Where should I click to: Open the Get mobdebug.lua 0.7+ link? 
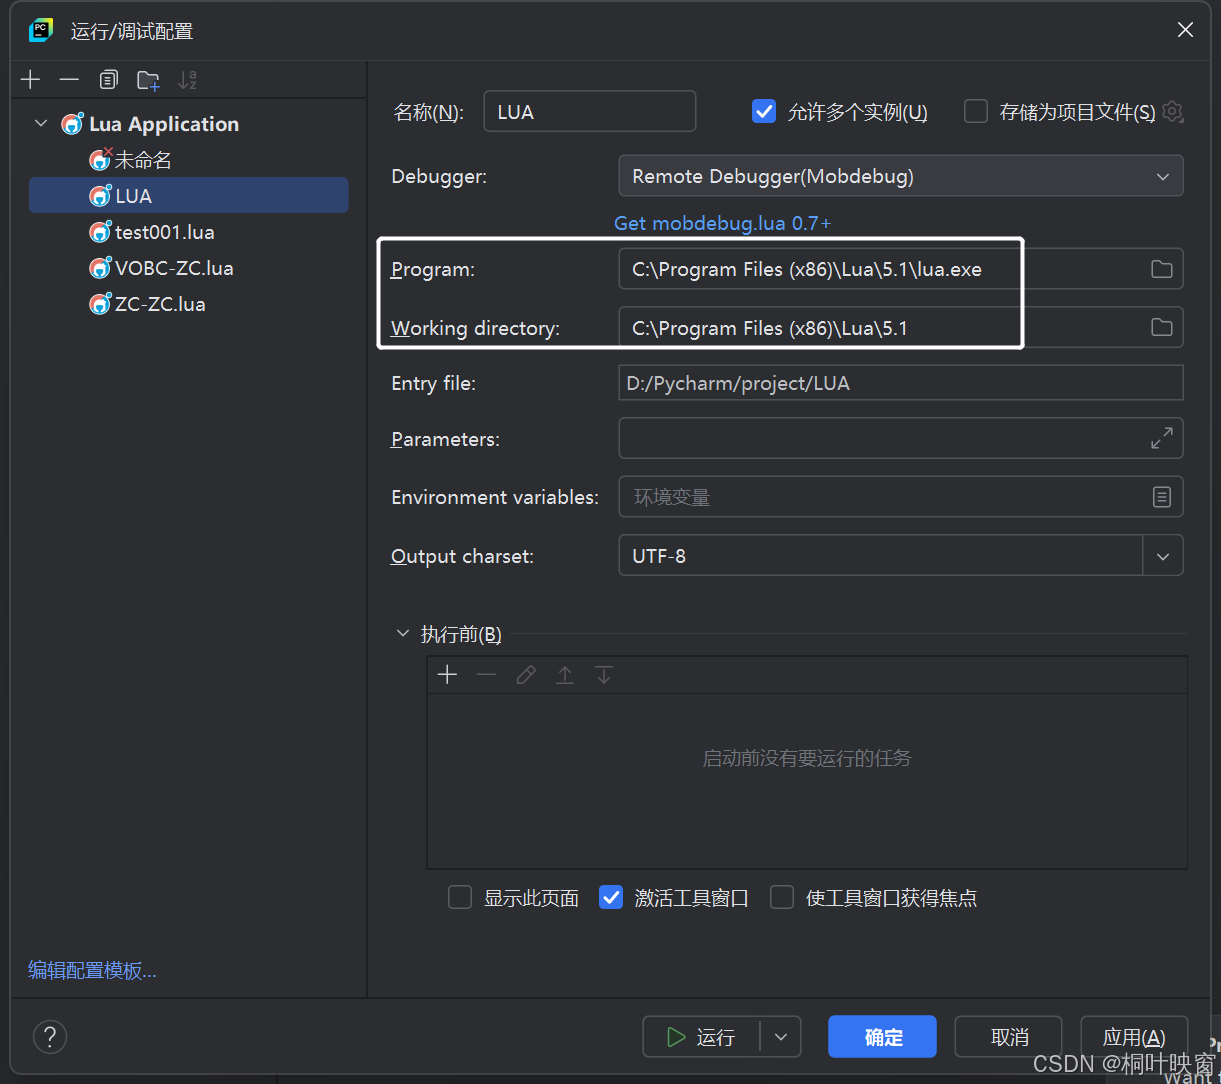click(722, 223)
